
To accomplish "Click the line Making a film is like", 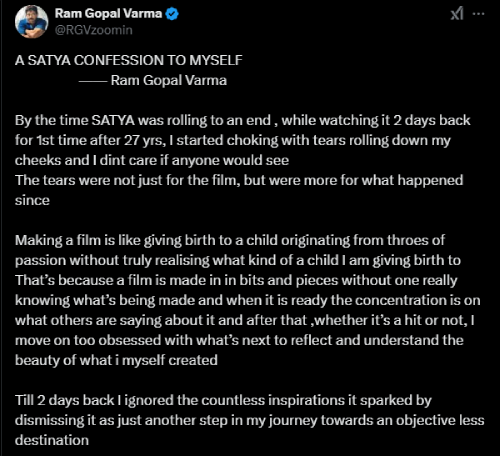I will point(230,240).
